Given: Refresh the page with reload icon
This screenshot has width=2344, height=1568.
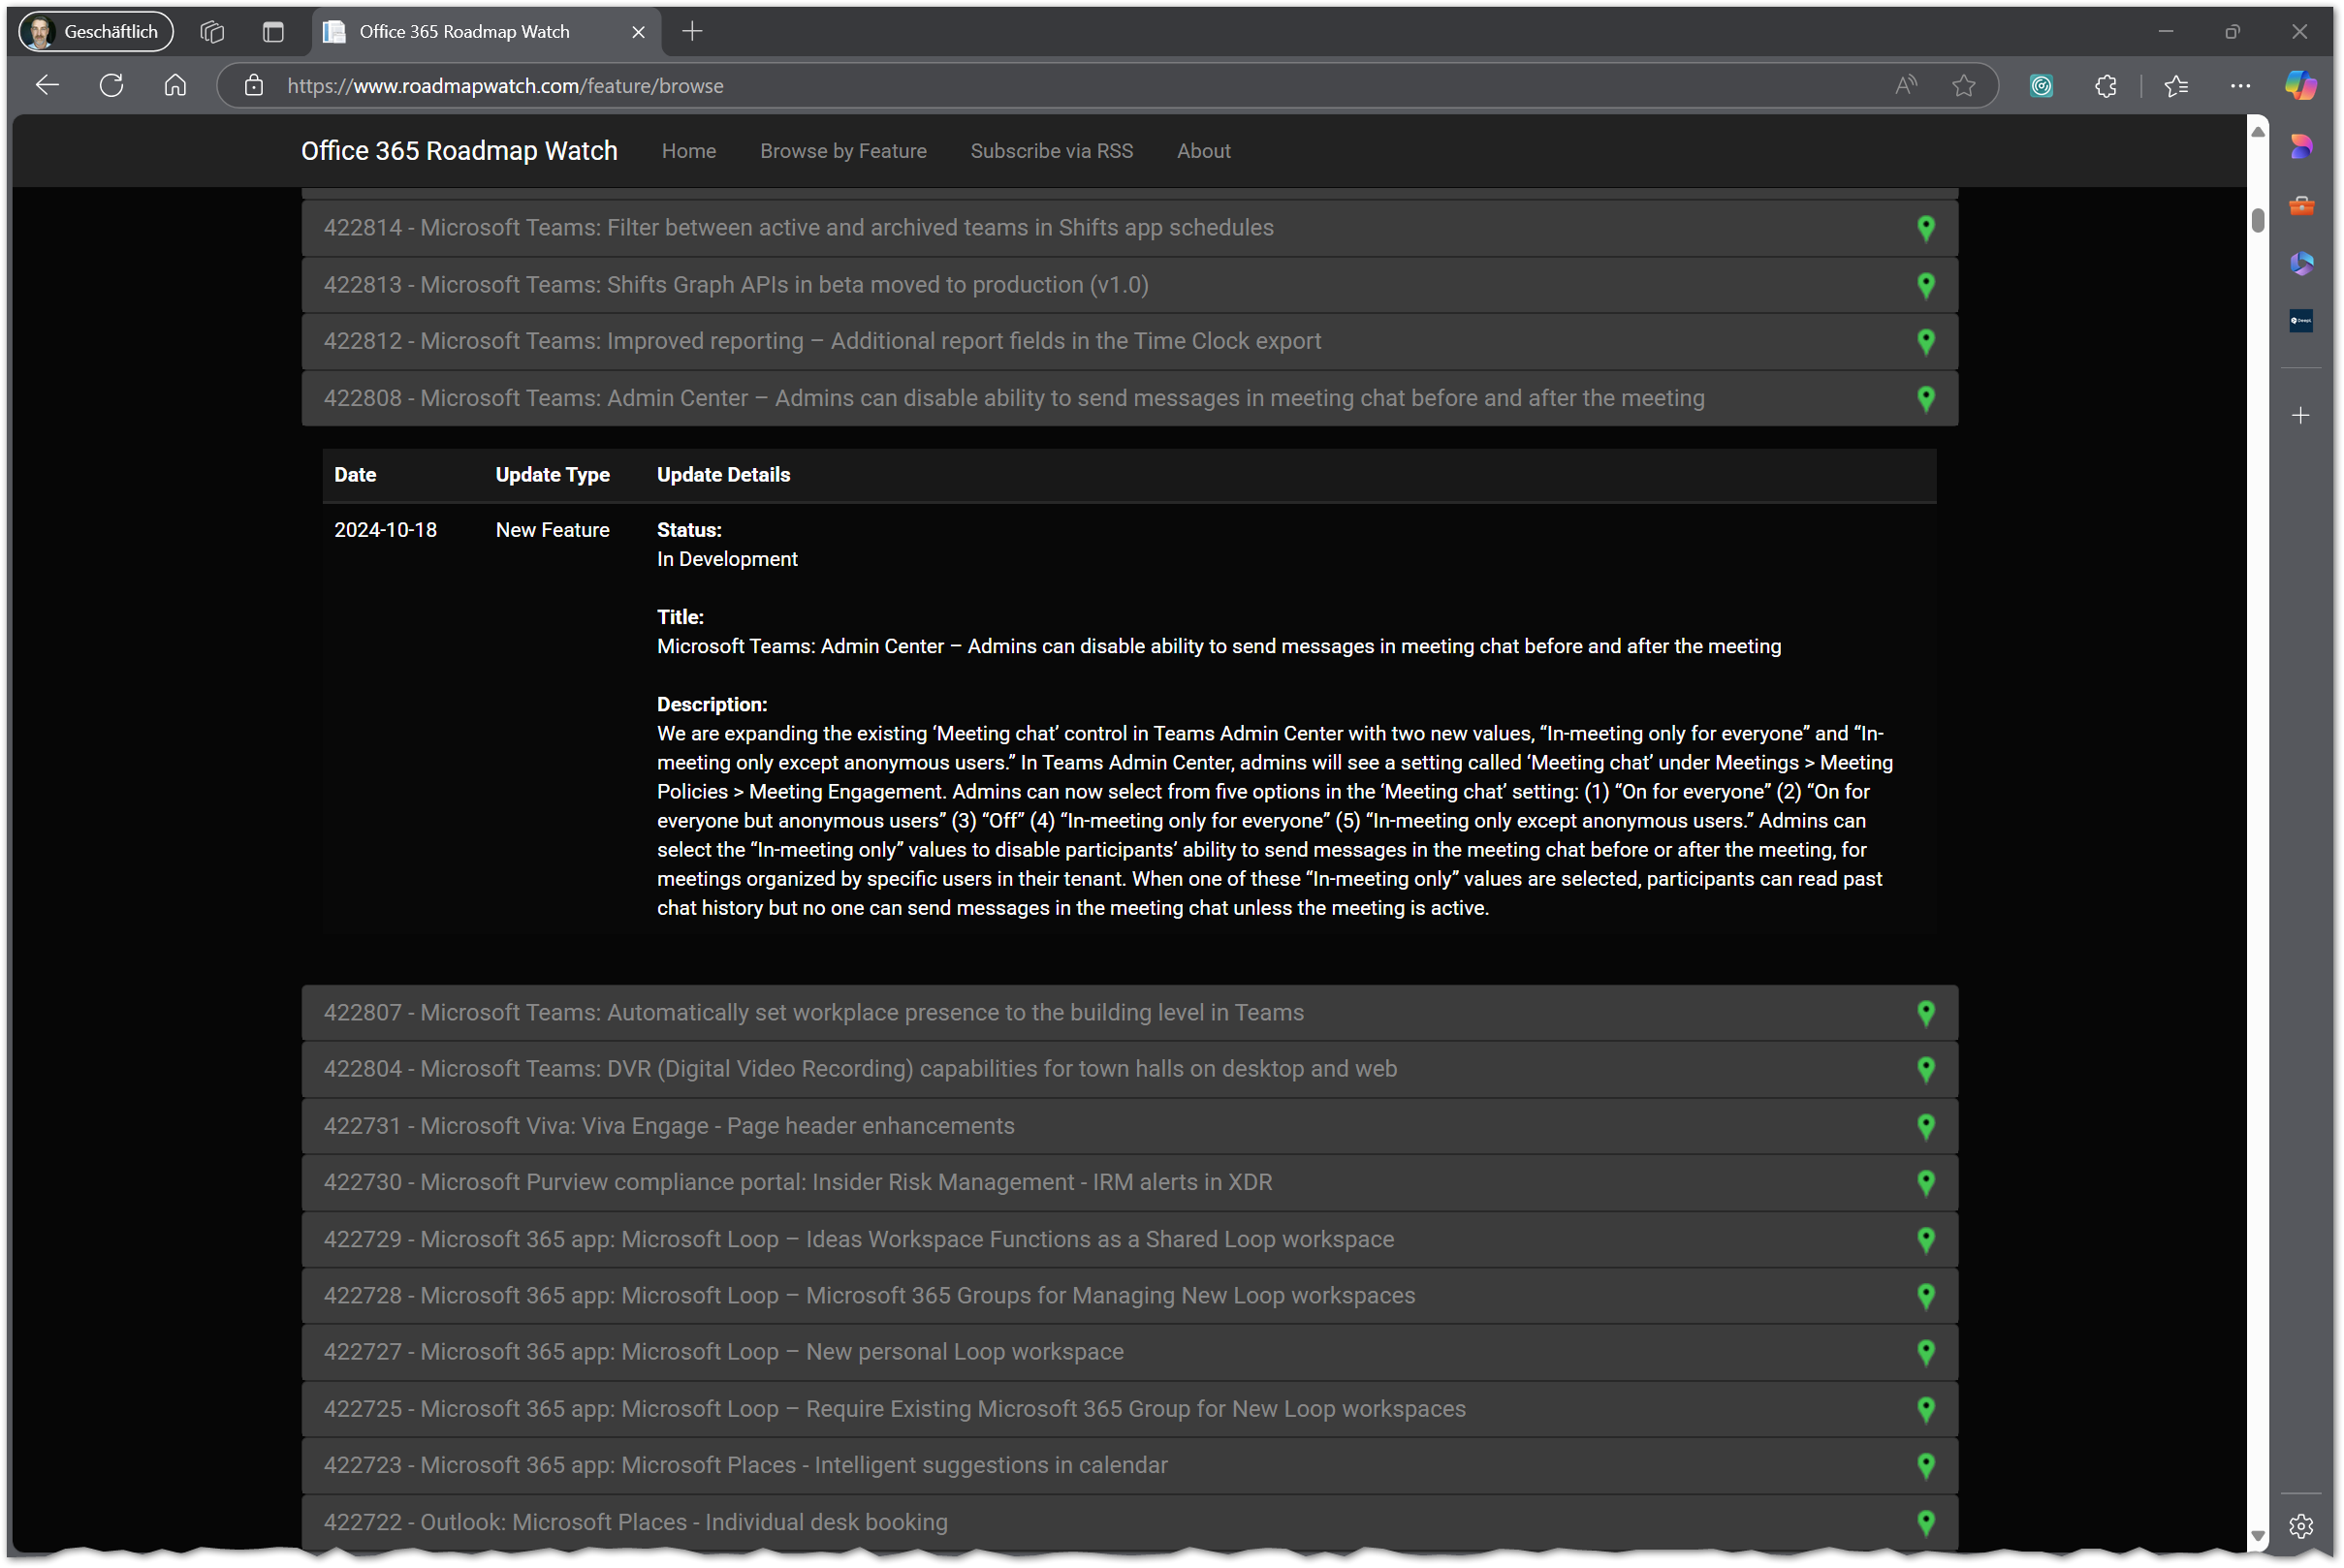Looking at the screenshot, I should [x=112, y=86].
